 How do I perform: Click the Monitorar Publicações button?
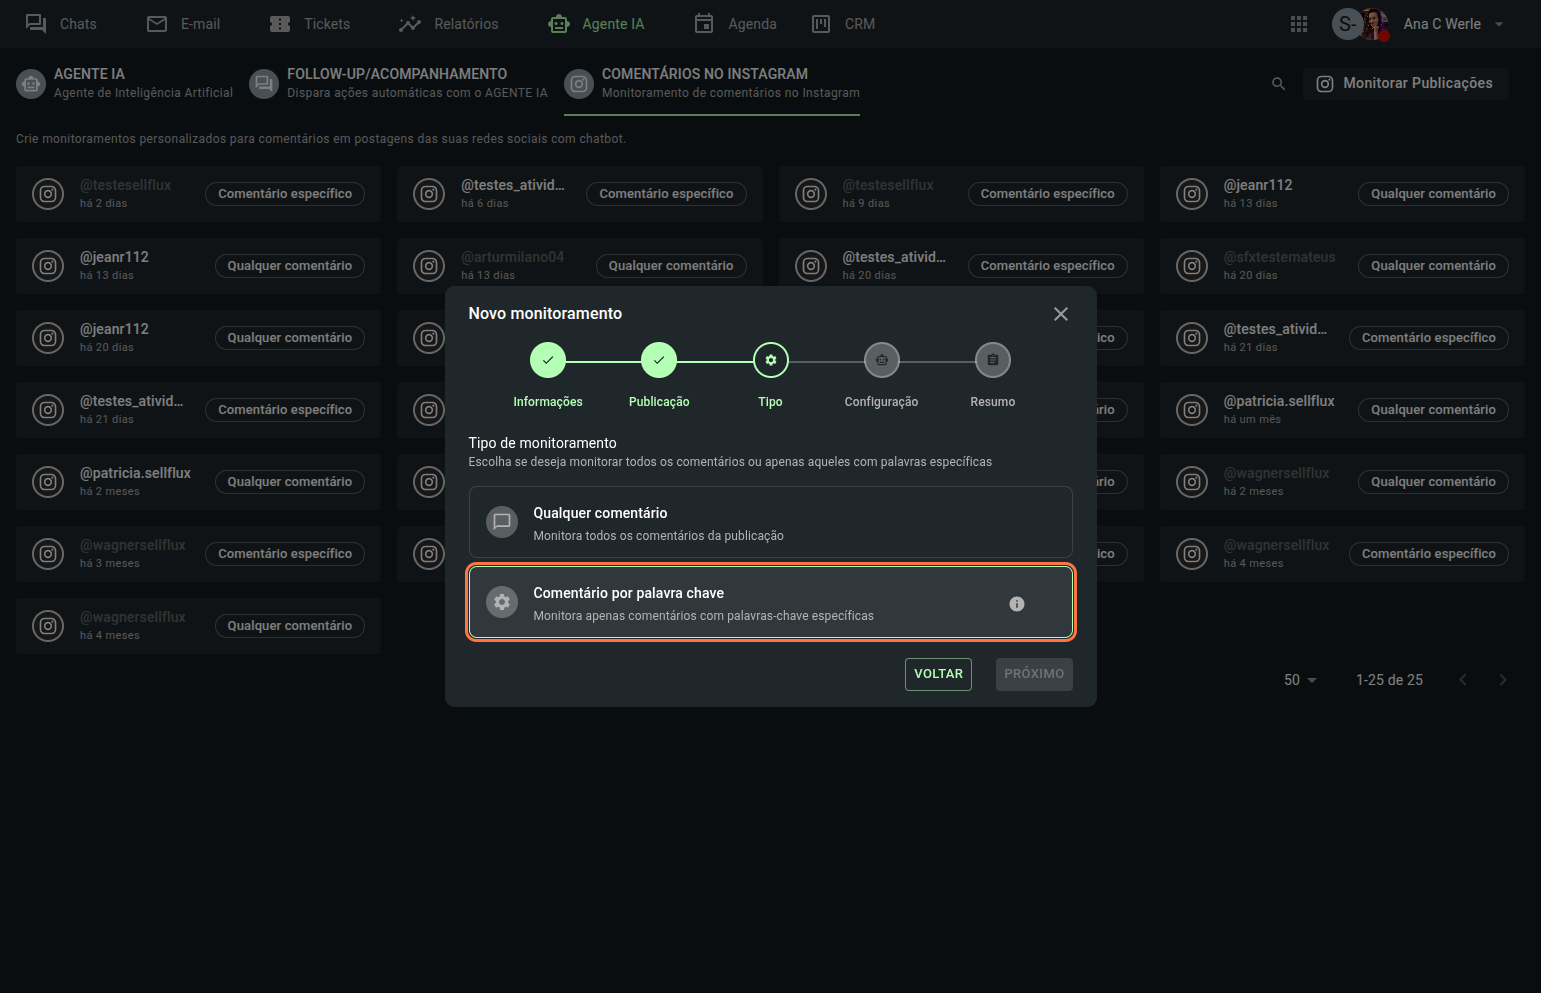click(x=1405, y=84)
